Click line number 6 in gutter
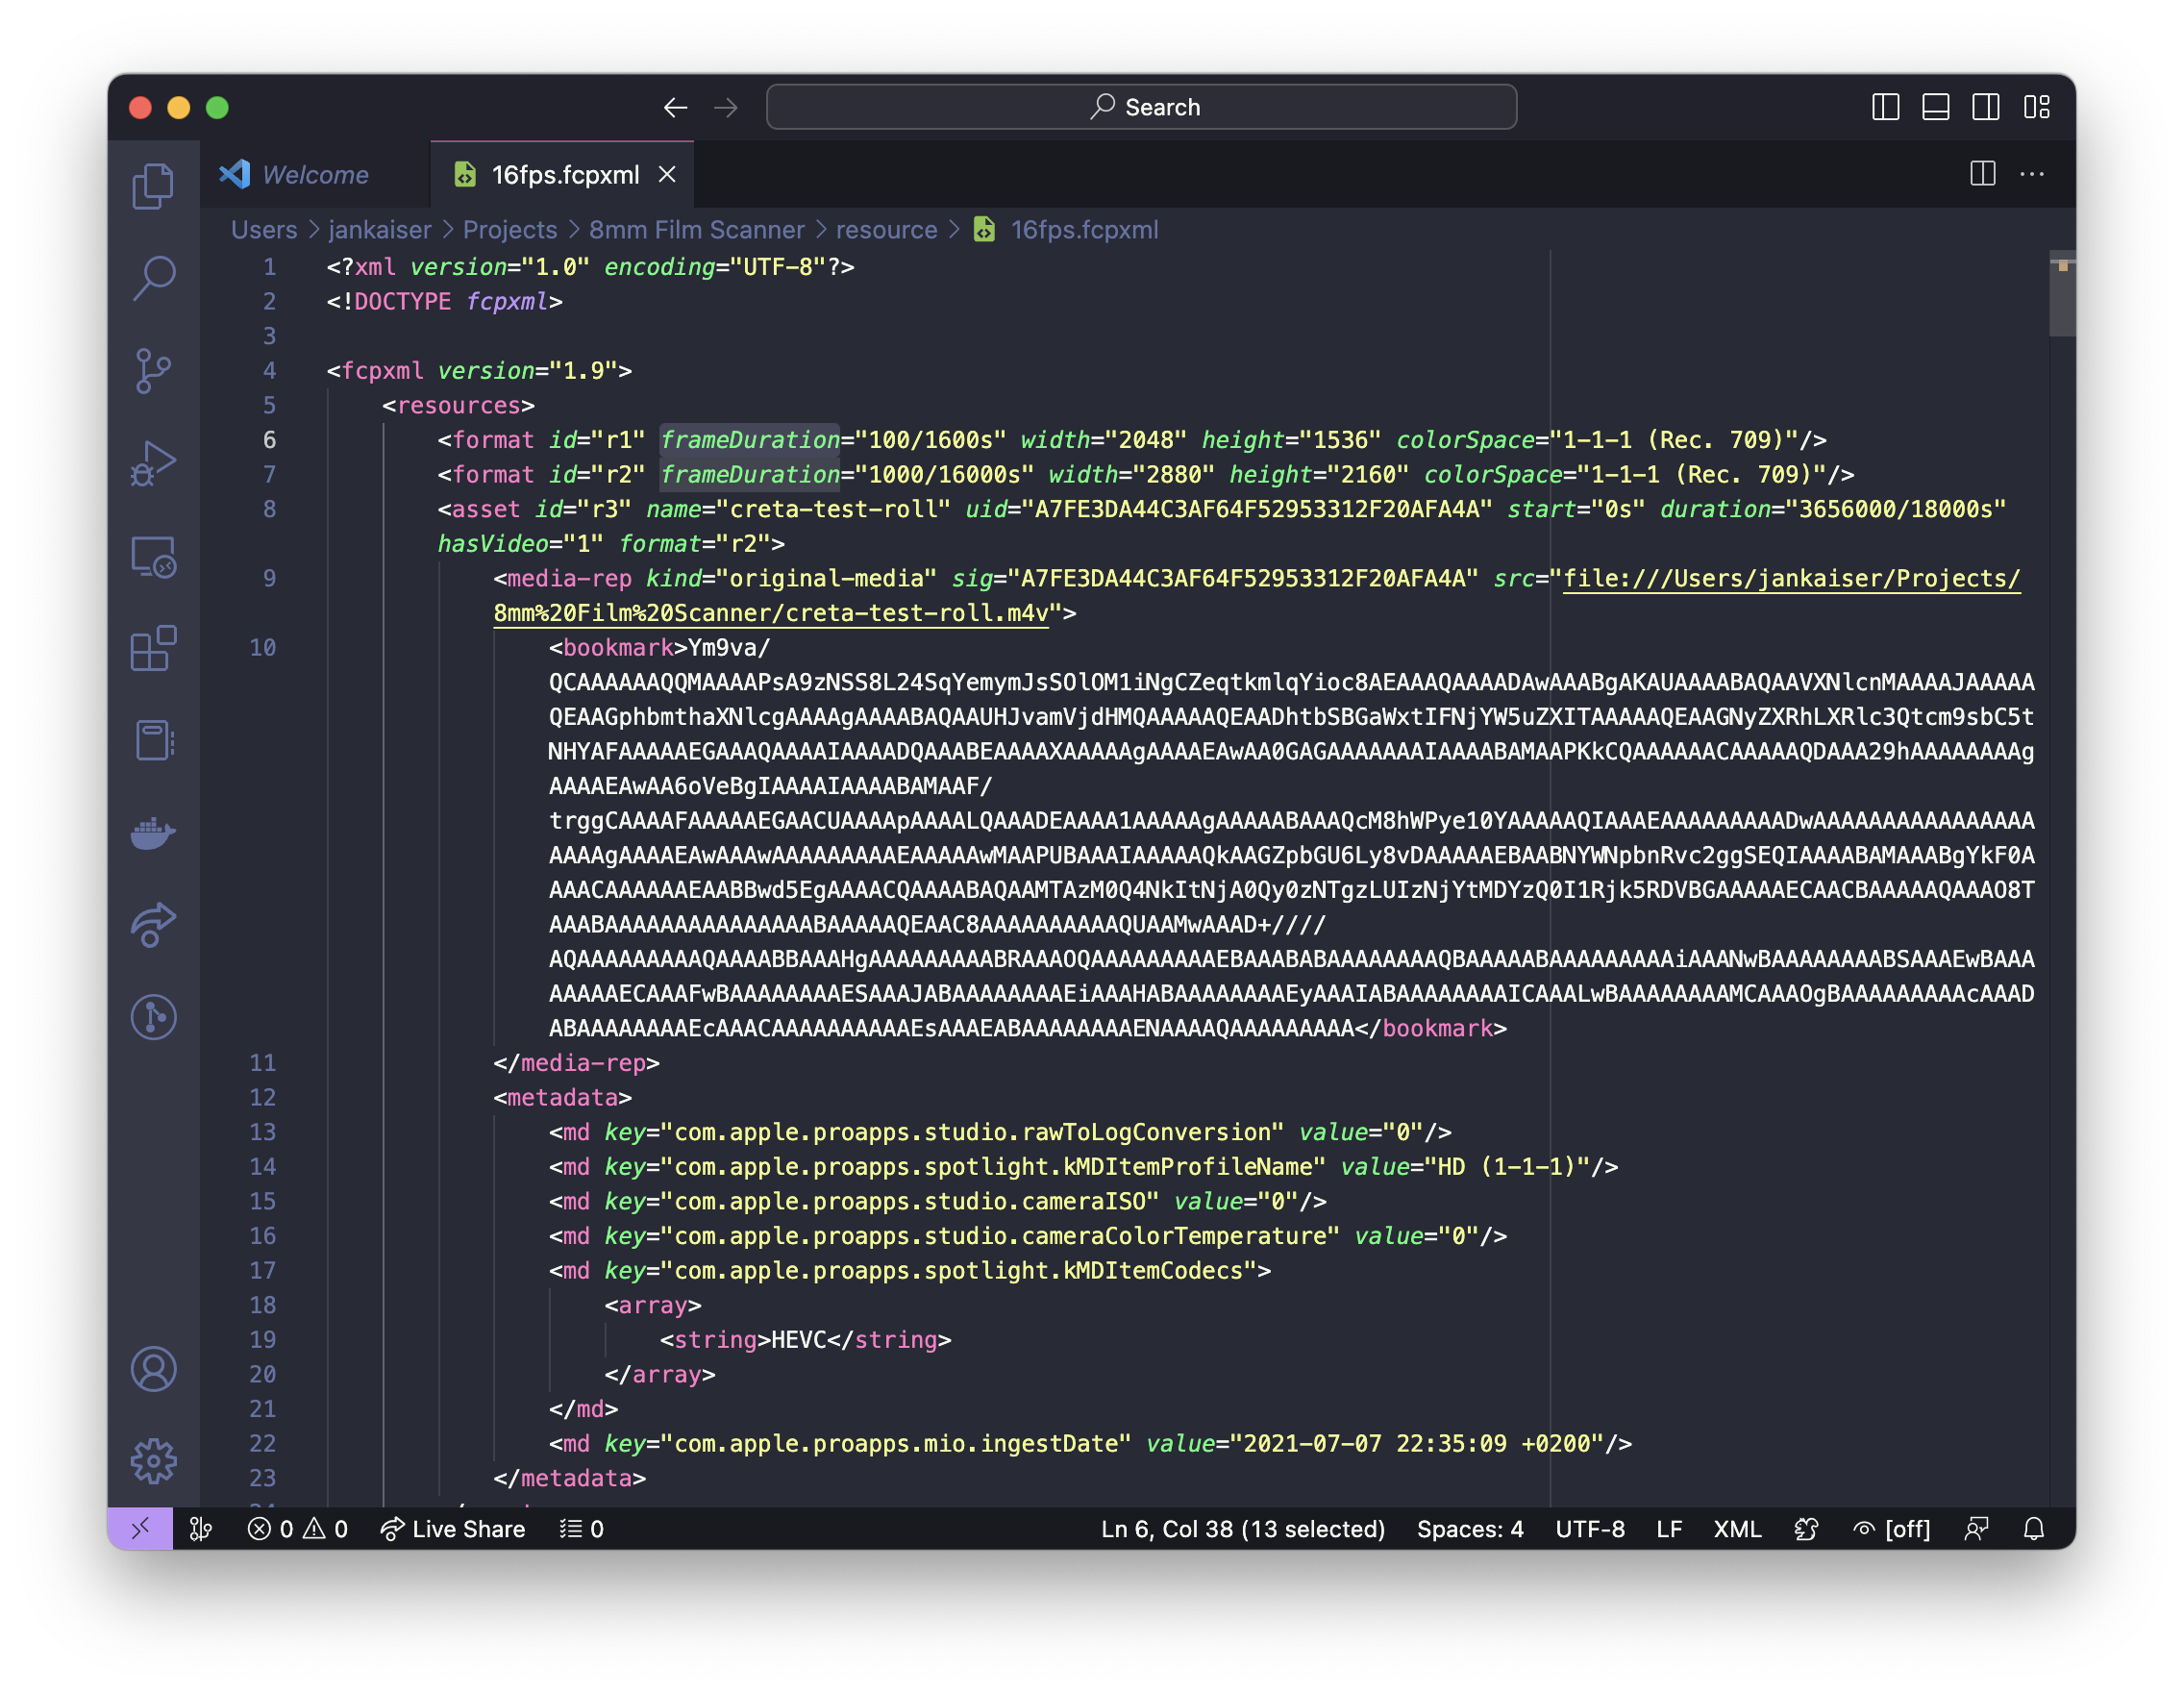This screenshot has height=1692, width=2184. pos(269,440)
